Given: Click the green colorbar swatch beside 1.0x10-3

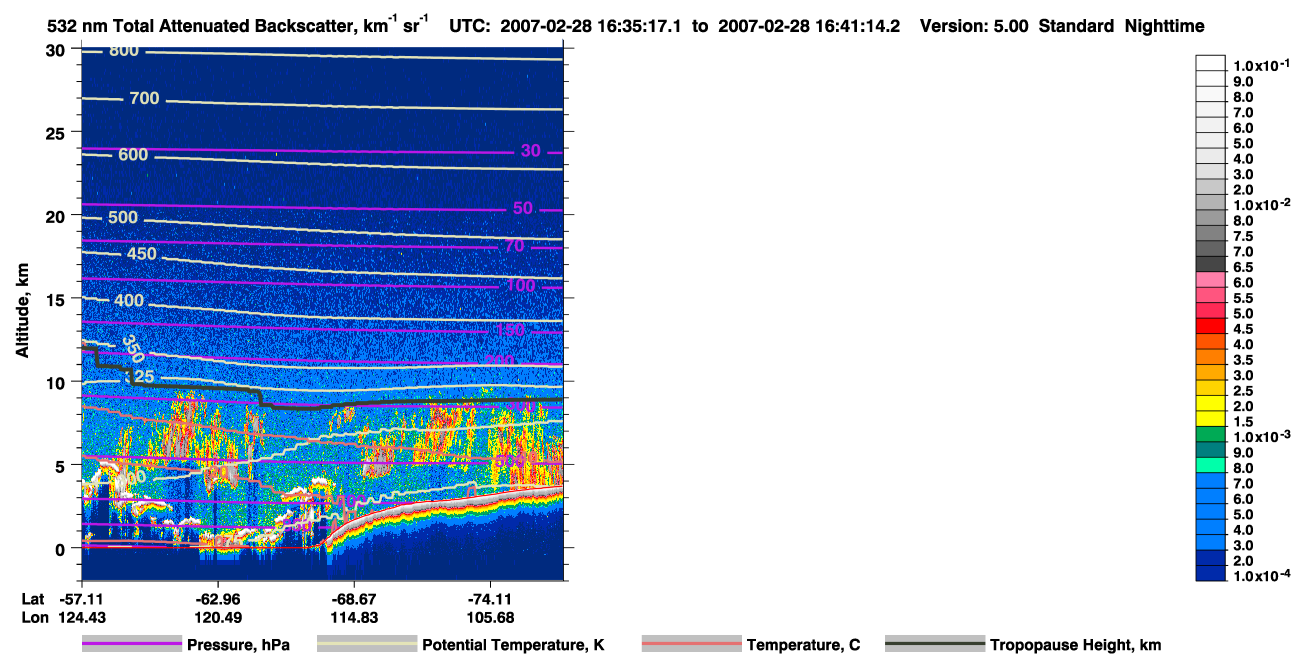Looking at the screenshot, I should [1211, 434].
